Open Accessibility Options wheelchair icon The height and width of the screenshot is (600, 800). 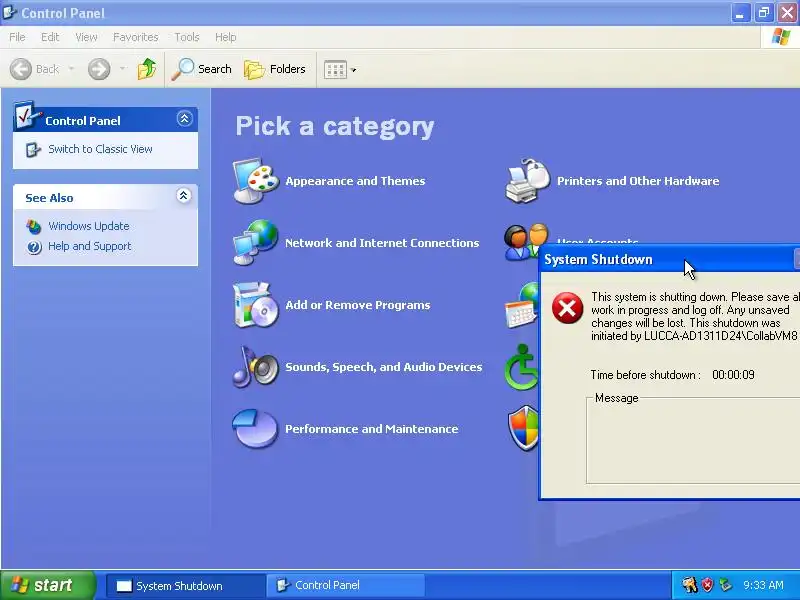pyautogui.click(x=521, y=367)
